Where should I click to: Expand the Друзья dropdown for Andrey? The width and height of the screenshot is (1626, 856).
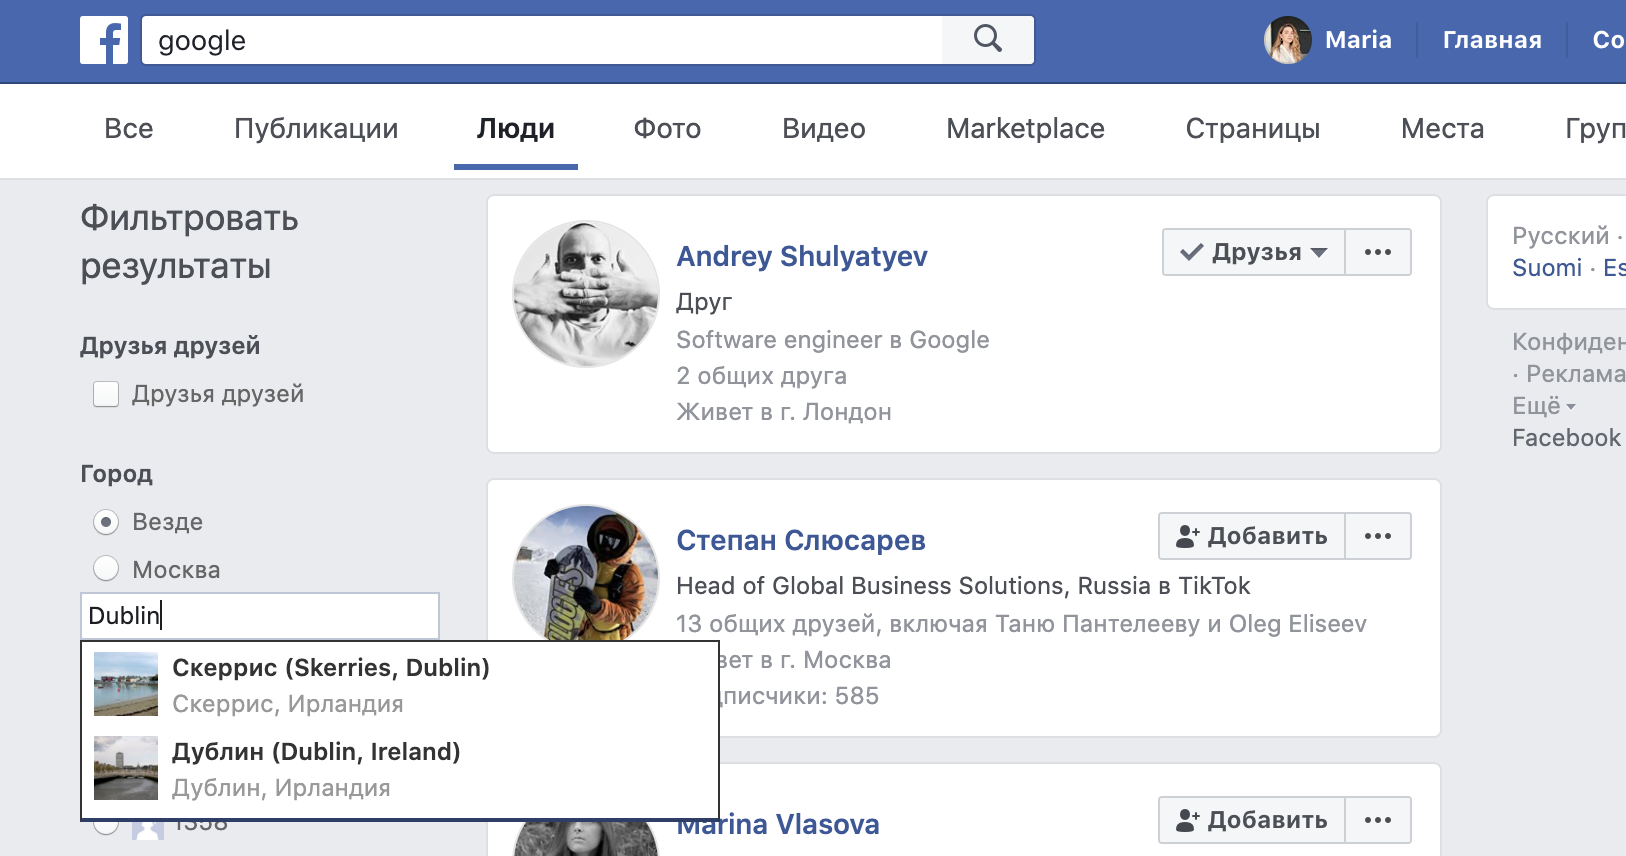pyautogui.click(x=1254, y=252)
